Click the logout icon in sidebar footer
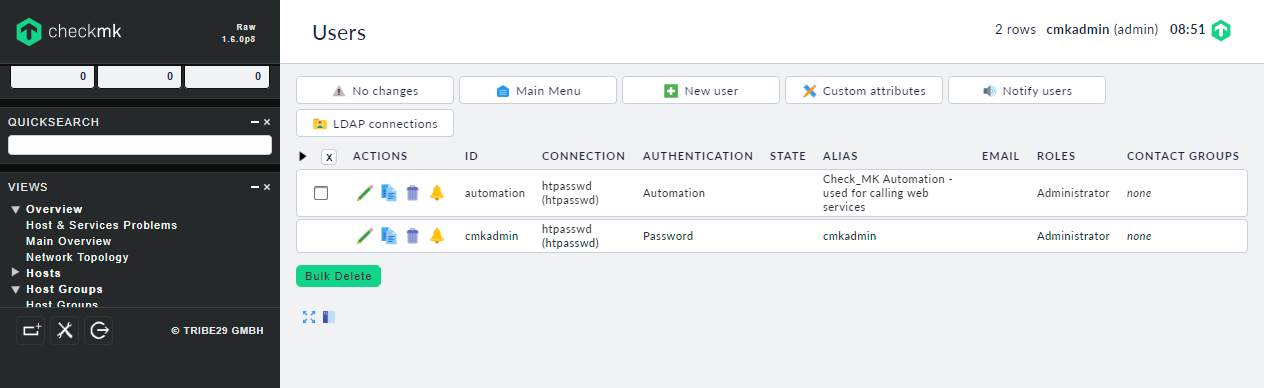The image size is (1264, 388). click(x=99, y=330)
